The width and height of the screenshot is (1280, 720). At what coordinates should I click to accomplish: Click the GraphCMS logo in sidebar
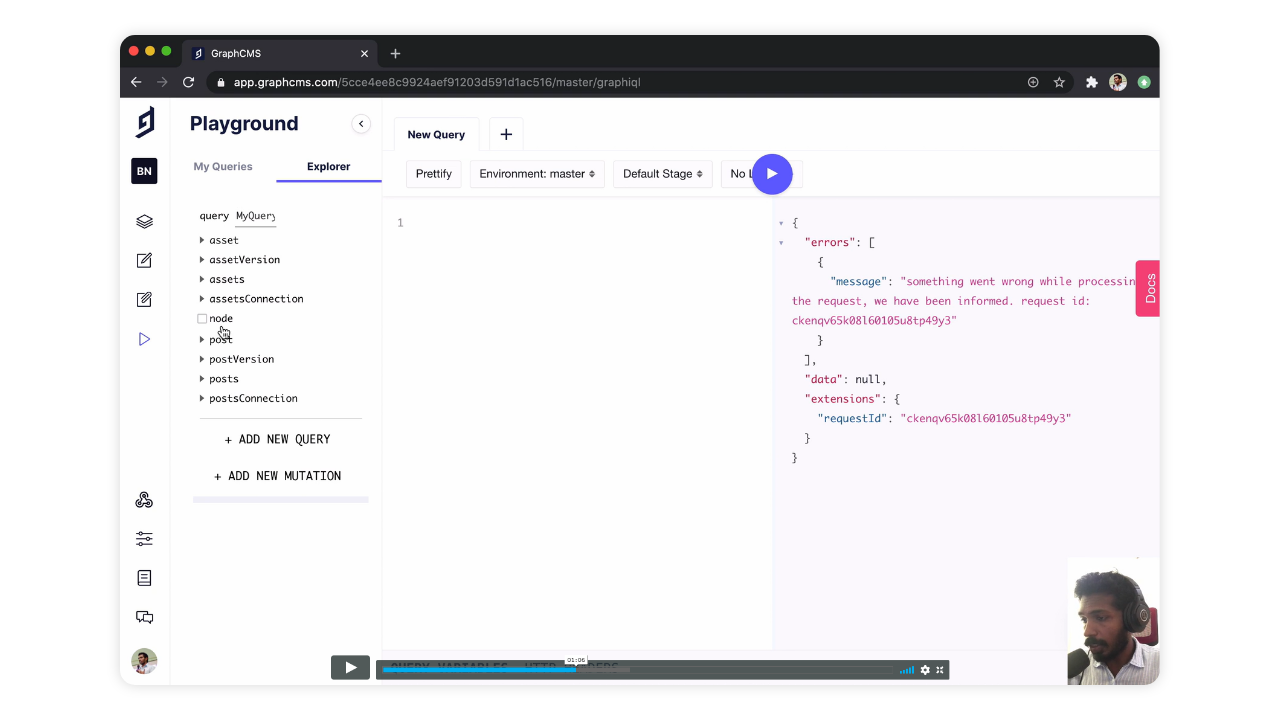(x=145, y=122)
